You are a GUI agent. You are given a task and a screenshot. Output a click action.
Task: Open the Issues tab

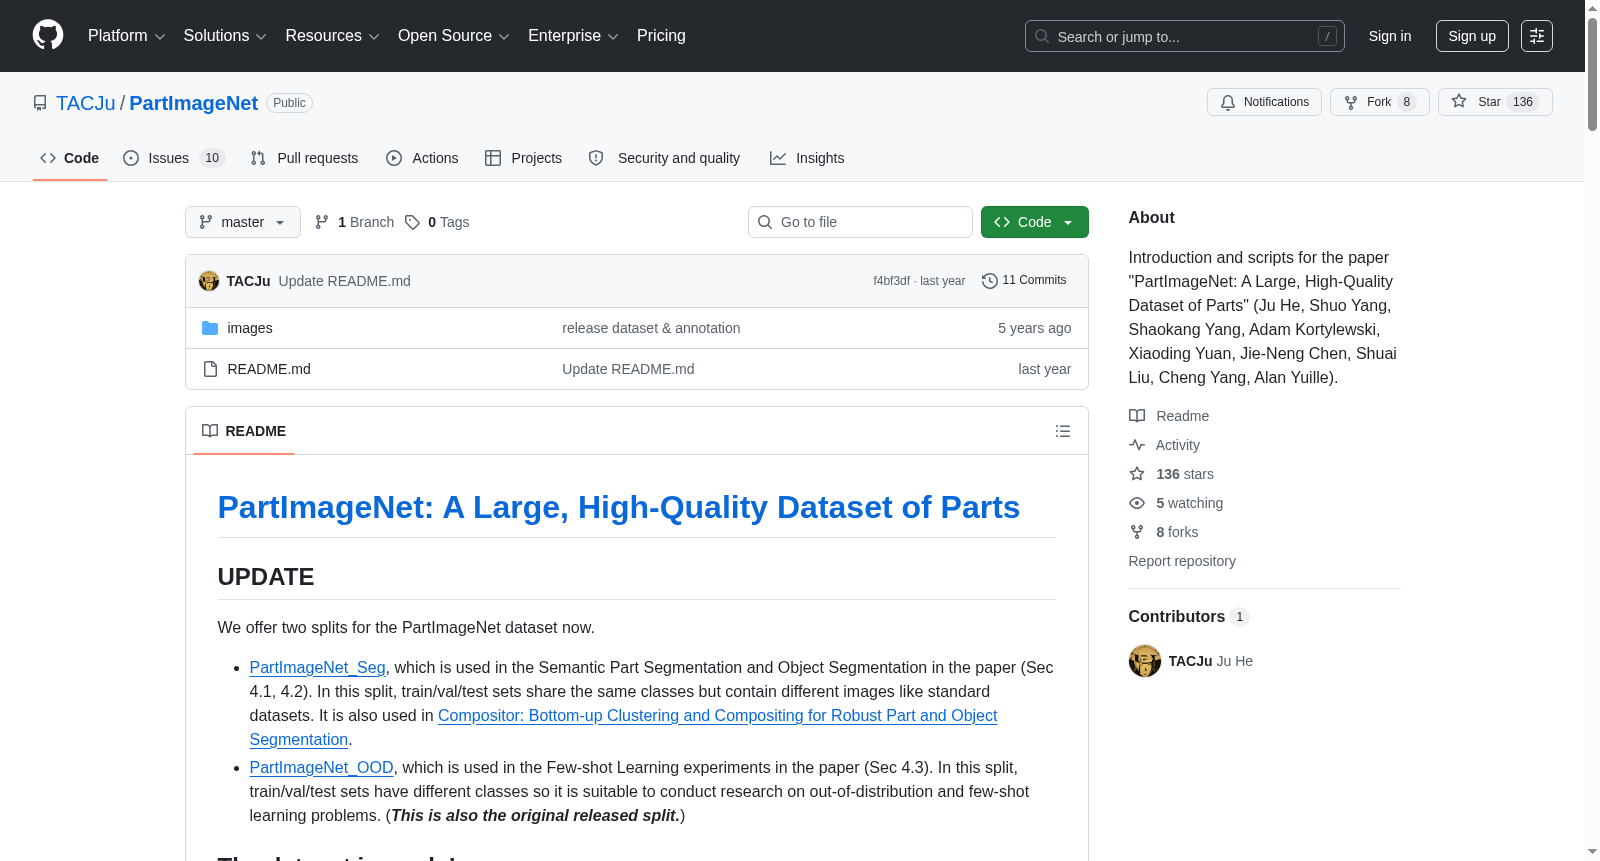click(174, 158)
